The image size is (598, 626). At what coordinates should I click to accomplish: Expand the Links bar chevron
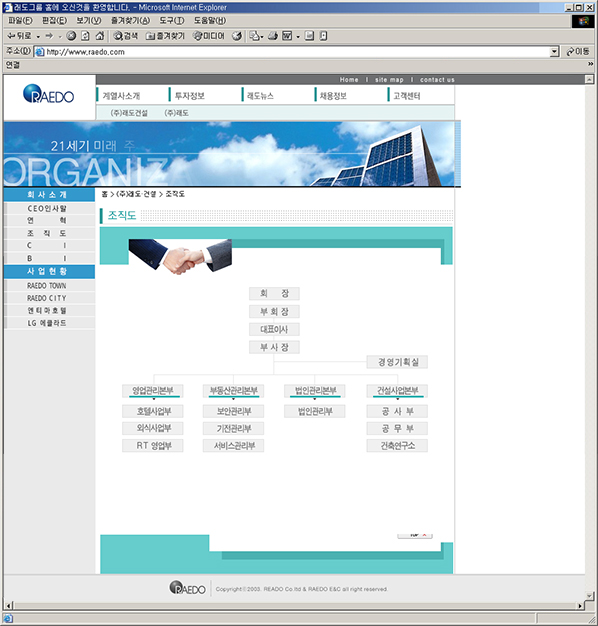click(590, 64)
